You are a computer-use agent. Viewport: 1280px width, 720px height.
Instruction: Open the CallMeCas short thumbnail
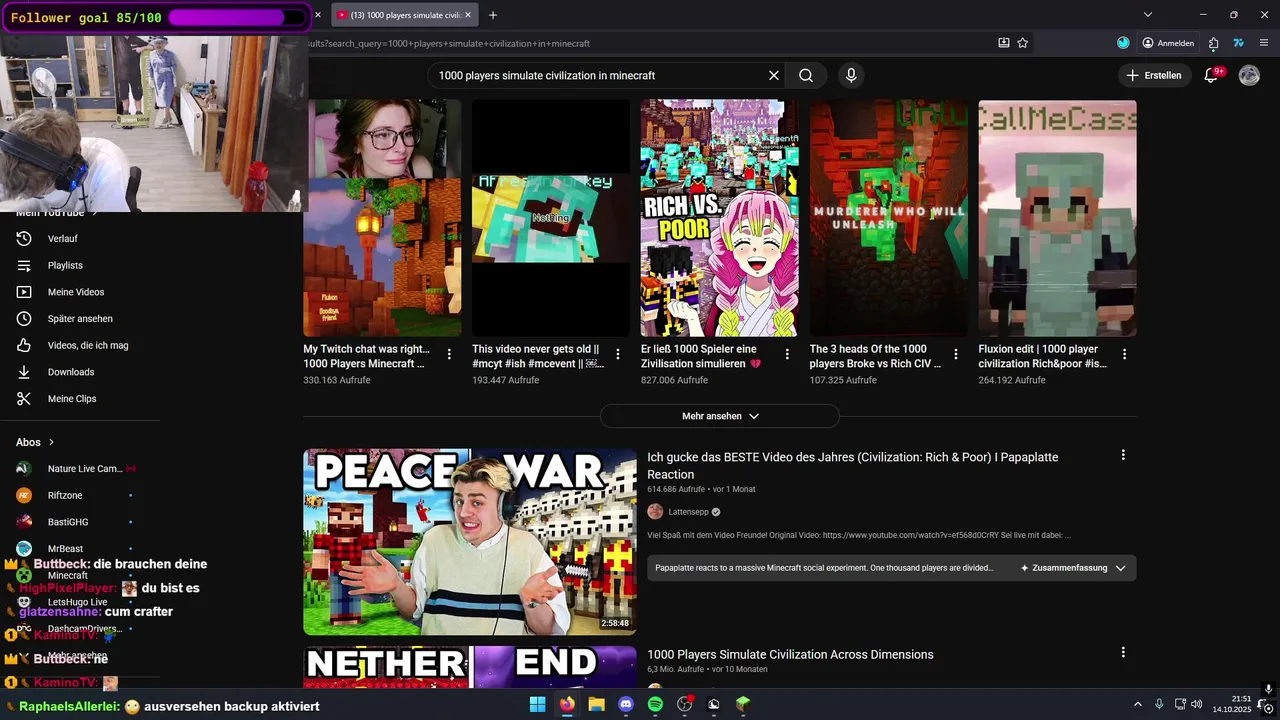click(x=1057, y=218)
